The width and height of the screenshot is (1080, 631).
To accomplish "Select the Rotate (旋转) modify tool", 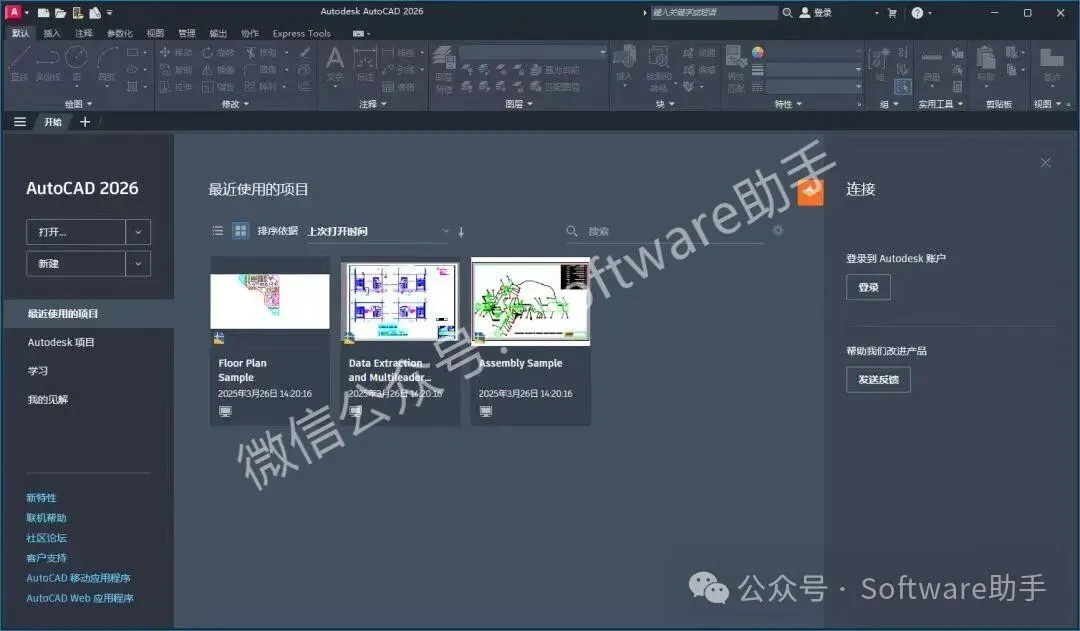I will pyautogui.click(x=218, y=52).
